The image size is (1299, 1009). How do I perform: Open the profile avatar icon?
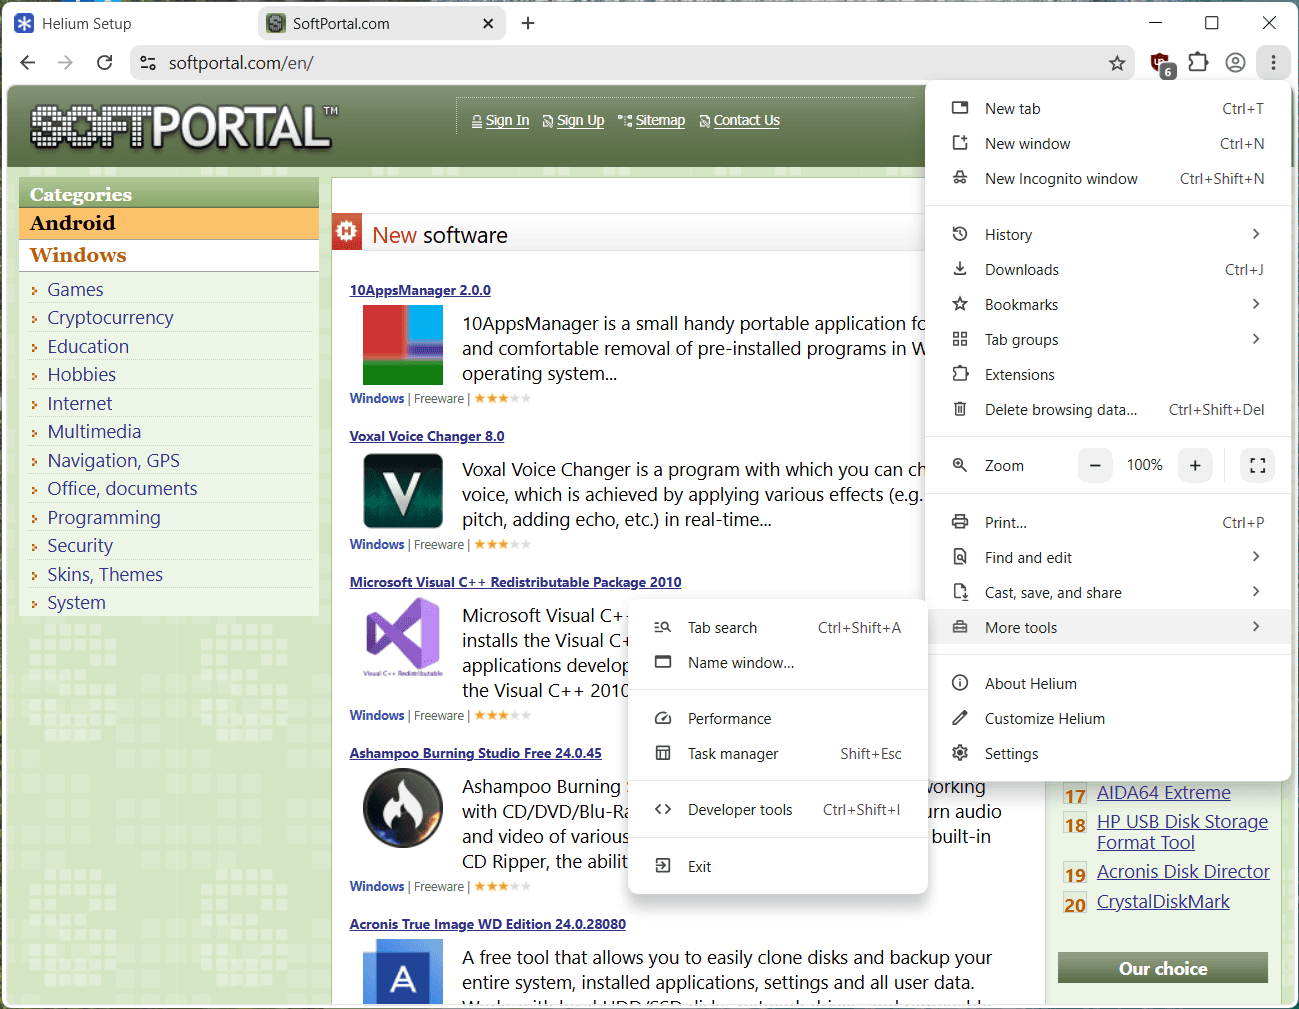[1236, 63]
